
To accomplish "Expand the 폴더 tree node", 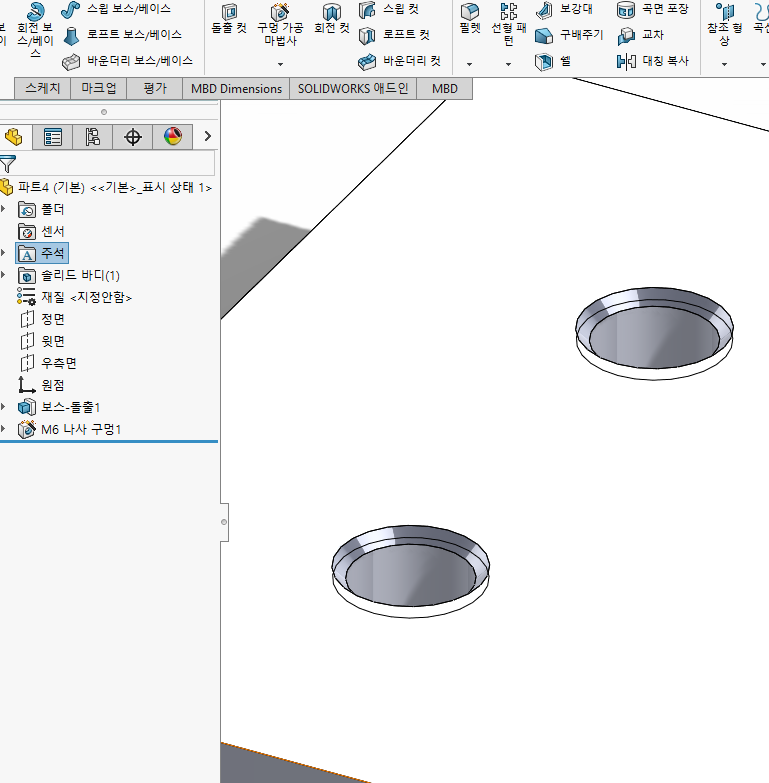I will point(3,209).
